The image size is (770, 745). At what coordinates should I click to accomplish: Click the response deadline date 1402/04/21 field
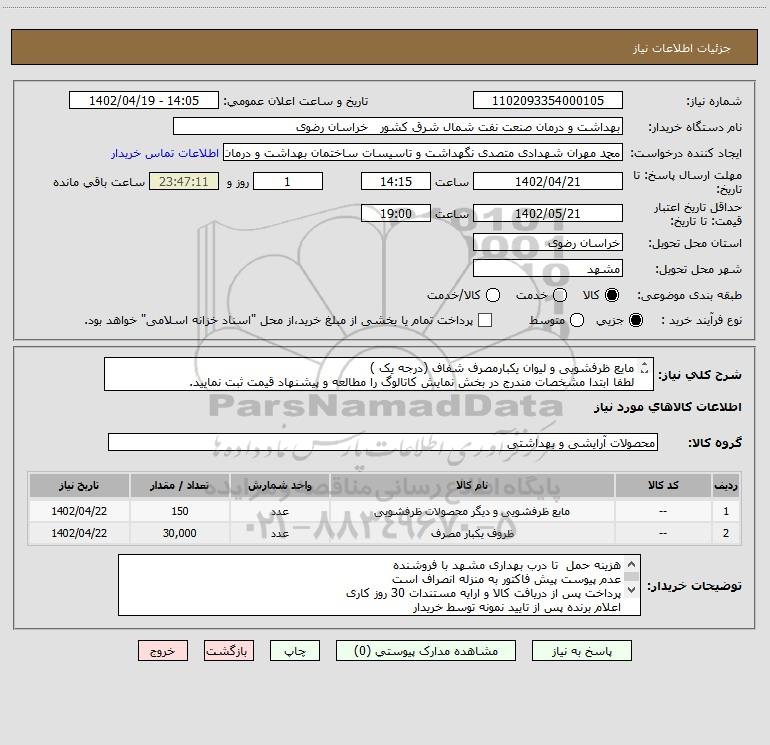click(x=548, y=181)
